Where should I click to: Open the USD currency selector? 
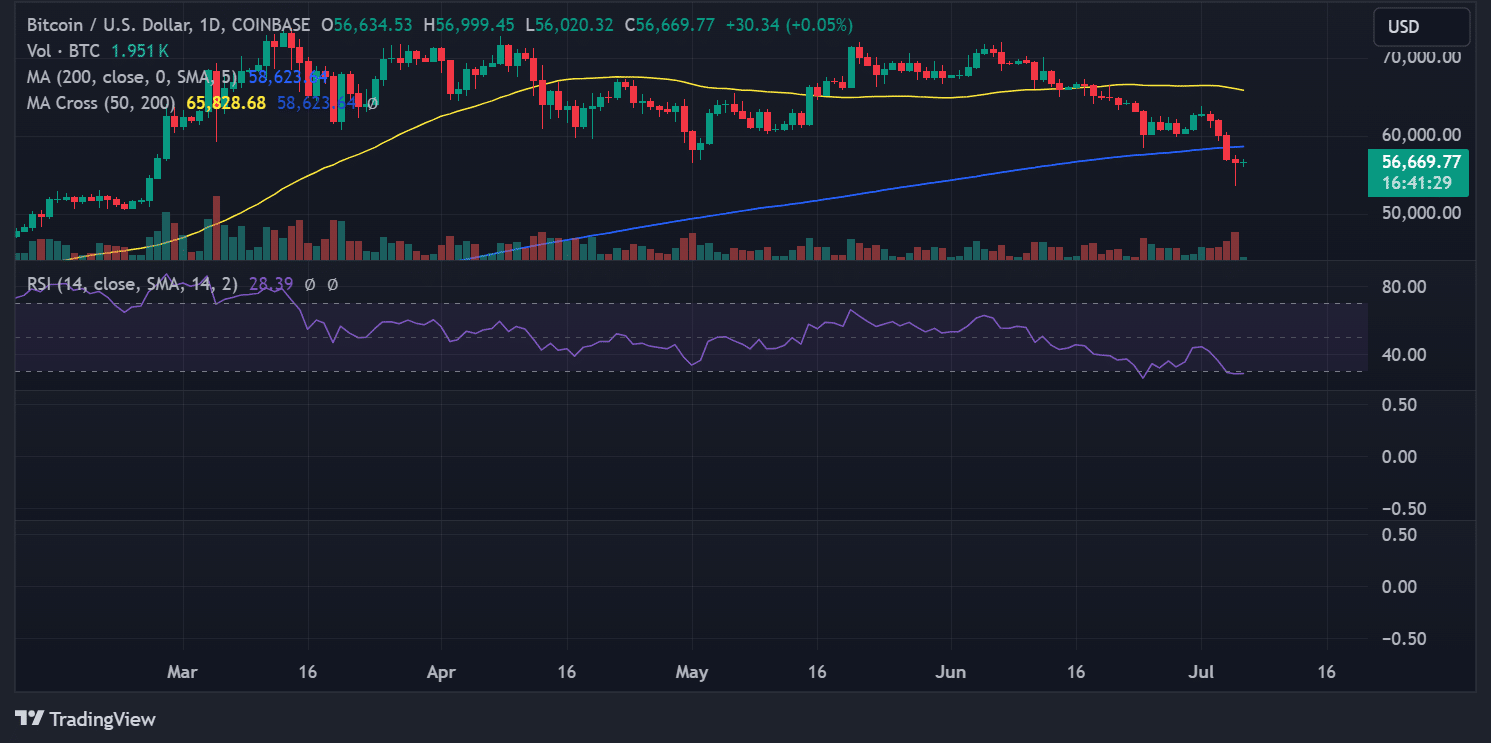tap(1421, 27)
